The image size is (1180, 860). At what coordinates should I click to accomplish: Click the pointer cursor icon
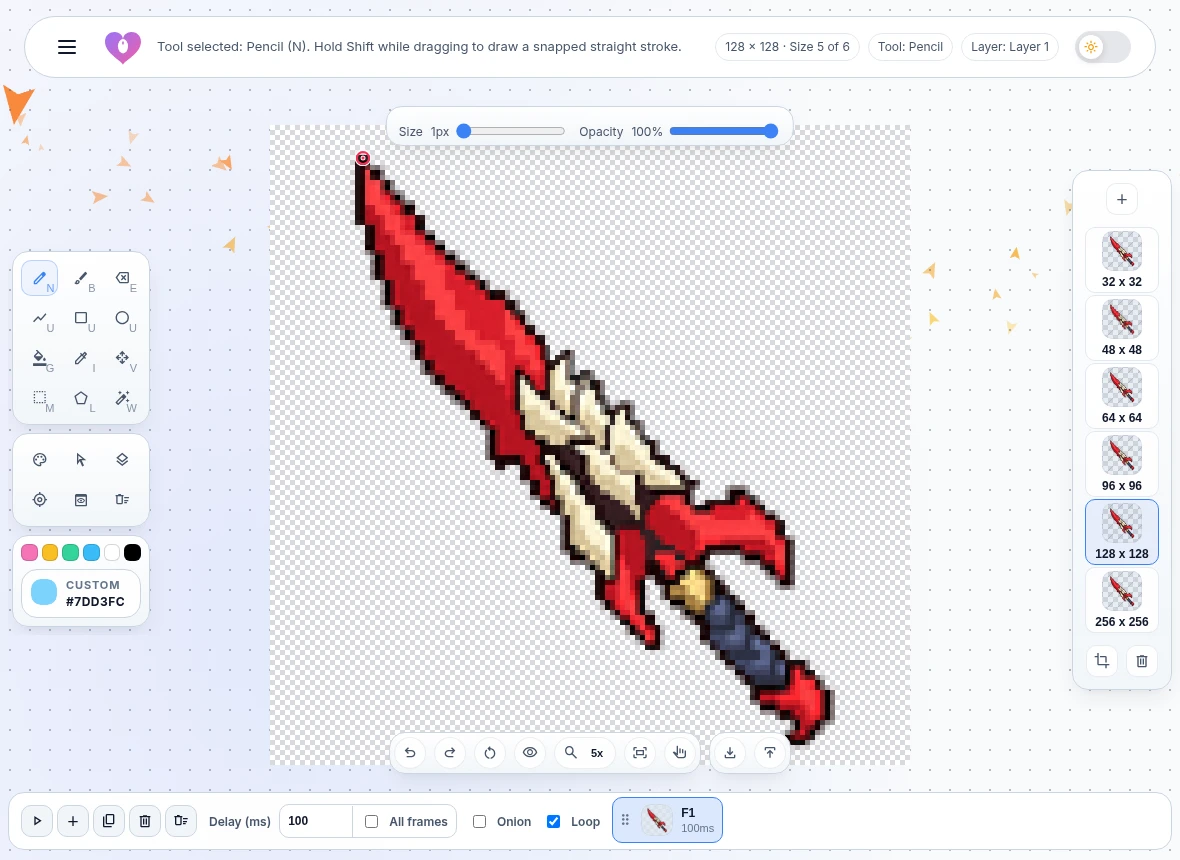click(81, 460)
